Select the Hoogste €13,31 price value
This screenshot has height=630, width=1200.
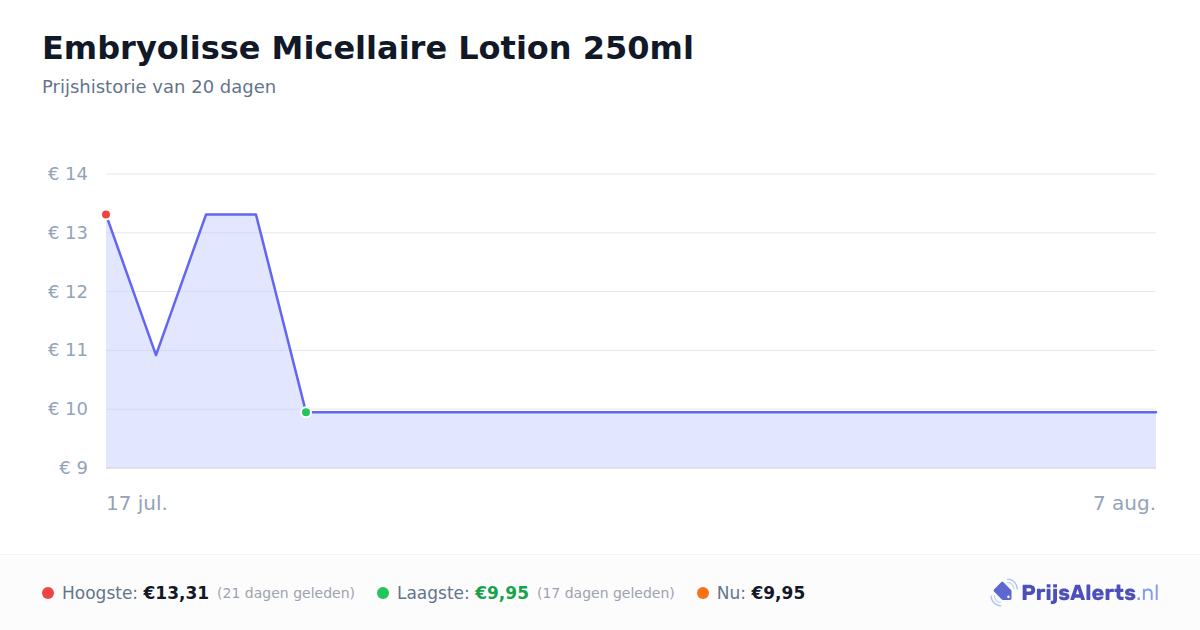coord(176,593)
